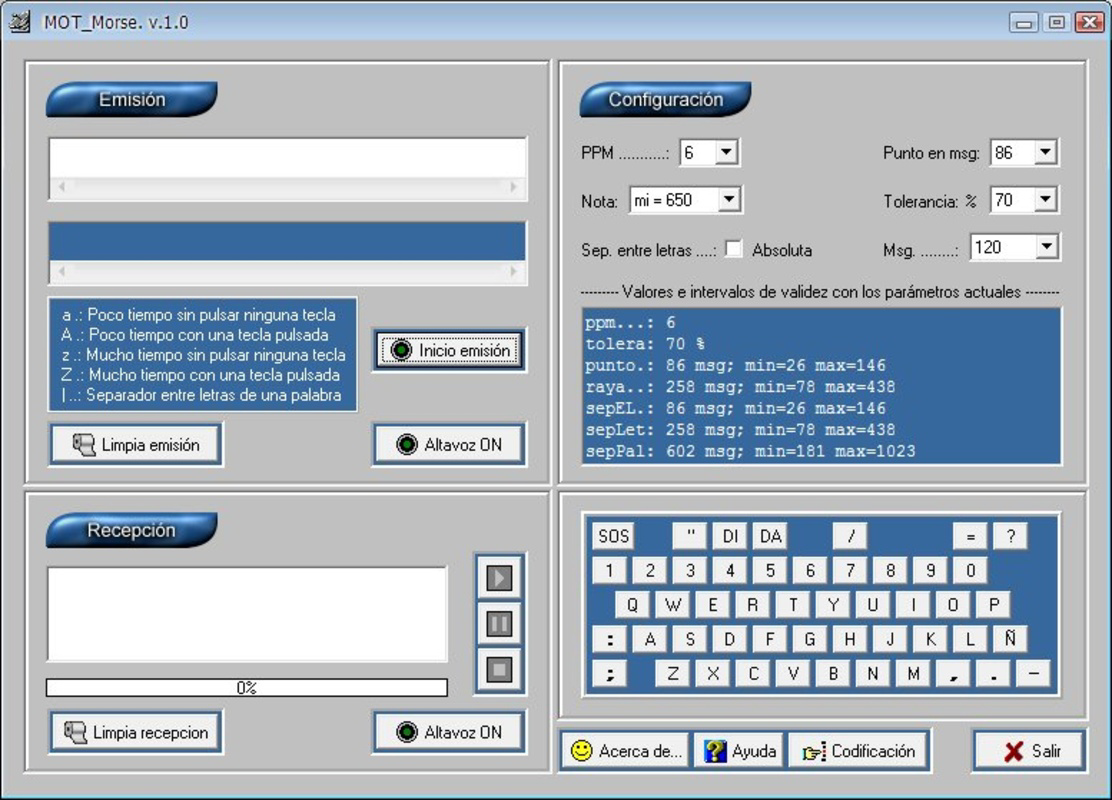Click the K letter key

[930, 639]
